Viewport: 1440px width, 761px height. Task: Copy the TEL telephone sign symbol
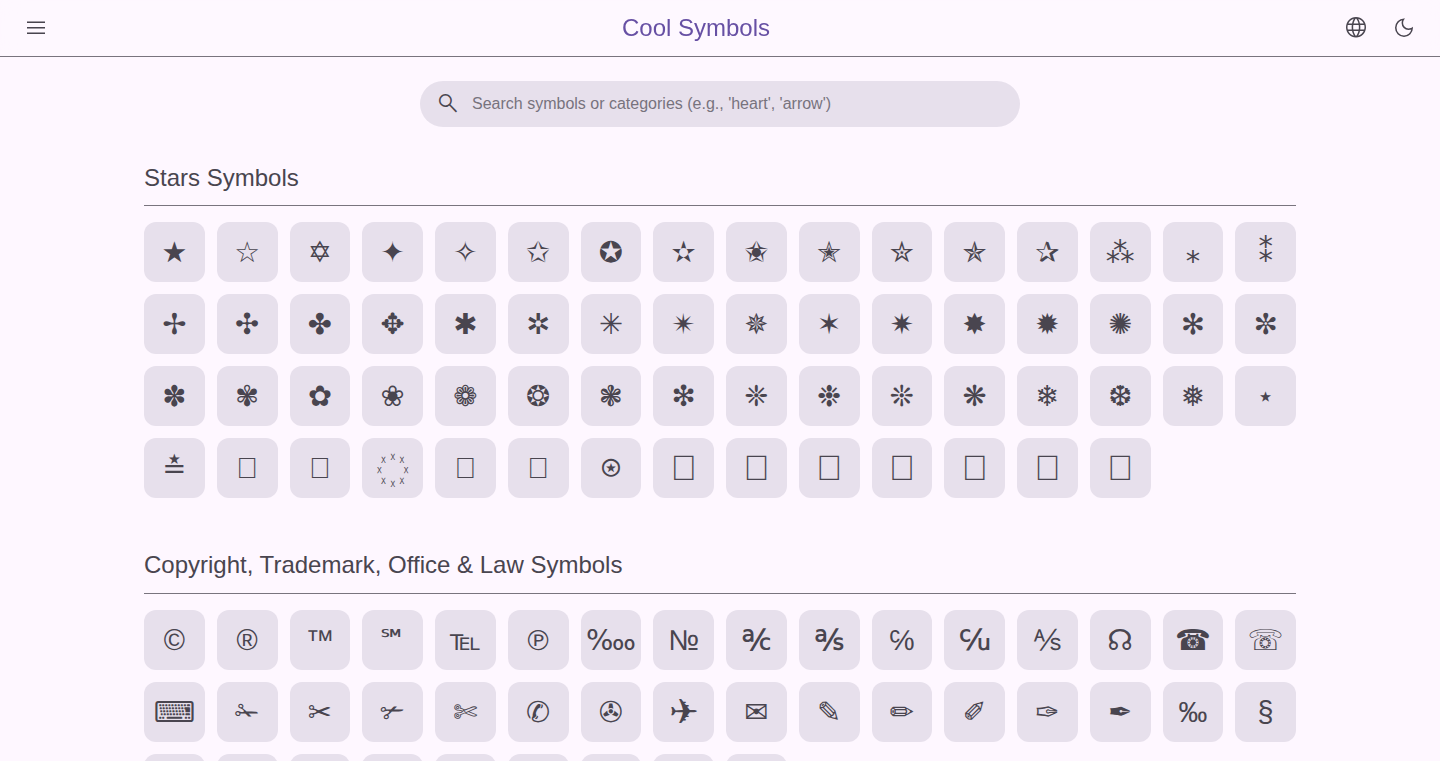[x=465, y=640]
